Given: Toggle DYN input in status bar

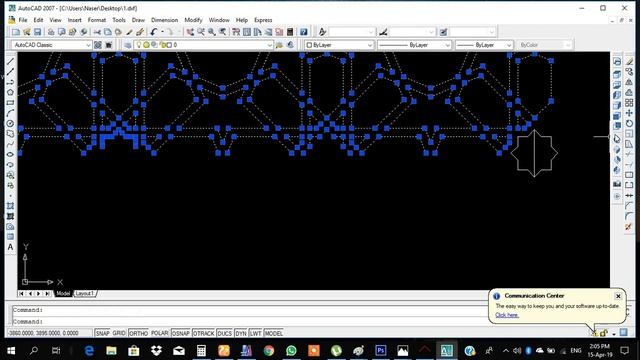Looking at the screenshot, I should [241, 333].
